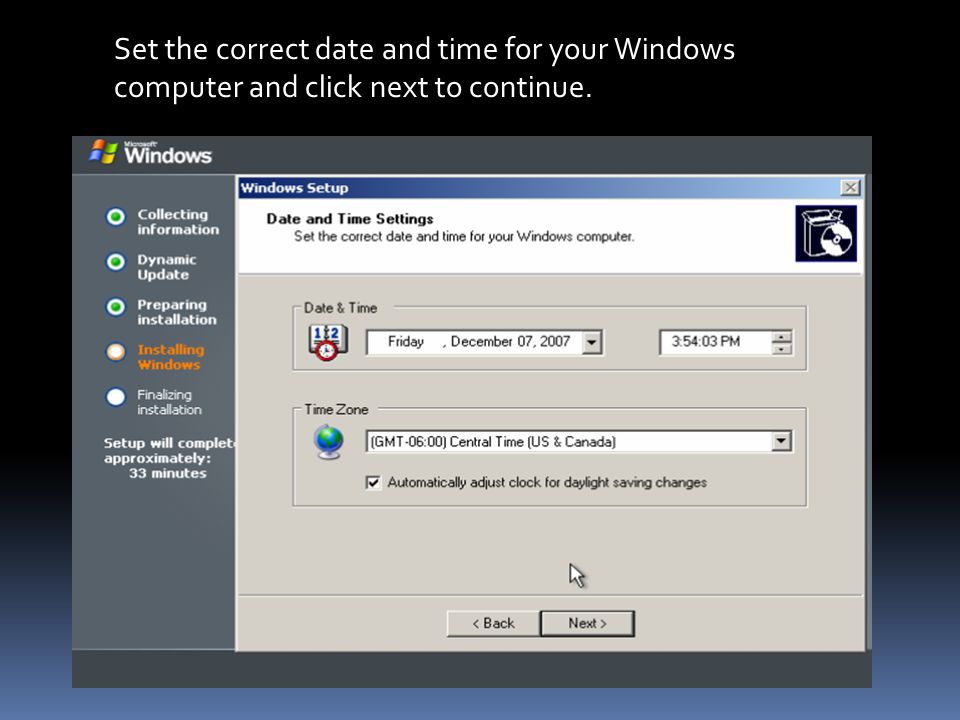
Task: Toggle automatic daylight saving adjustment checkbox
Action: pos(373,482)
